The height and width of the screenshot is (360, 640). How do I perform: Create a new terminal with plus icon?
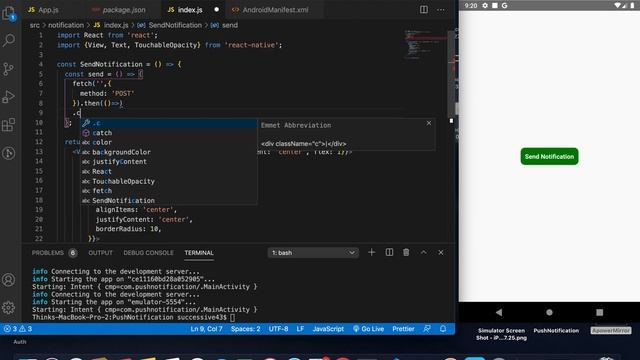[x=371, y=253]
